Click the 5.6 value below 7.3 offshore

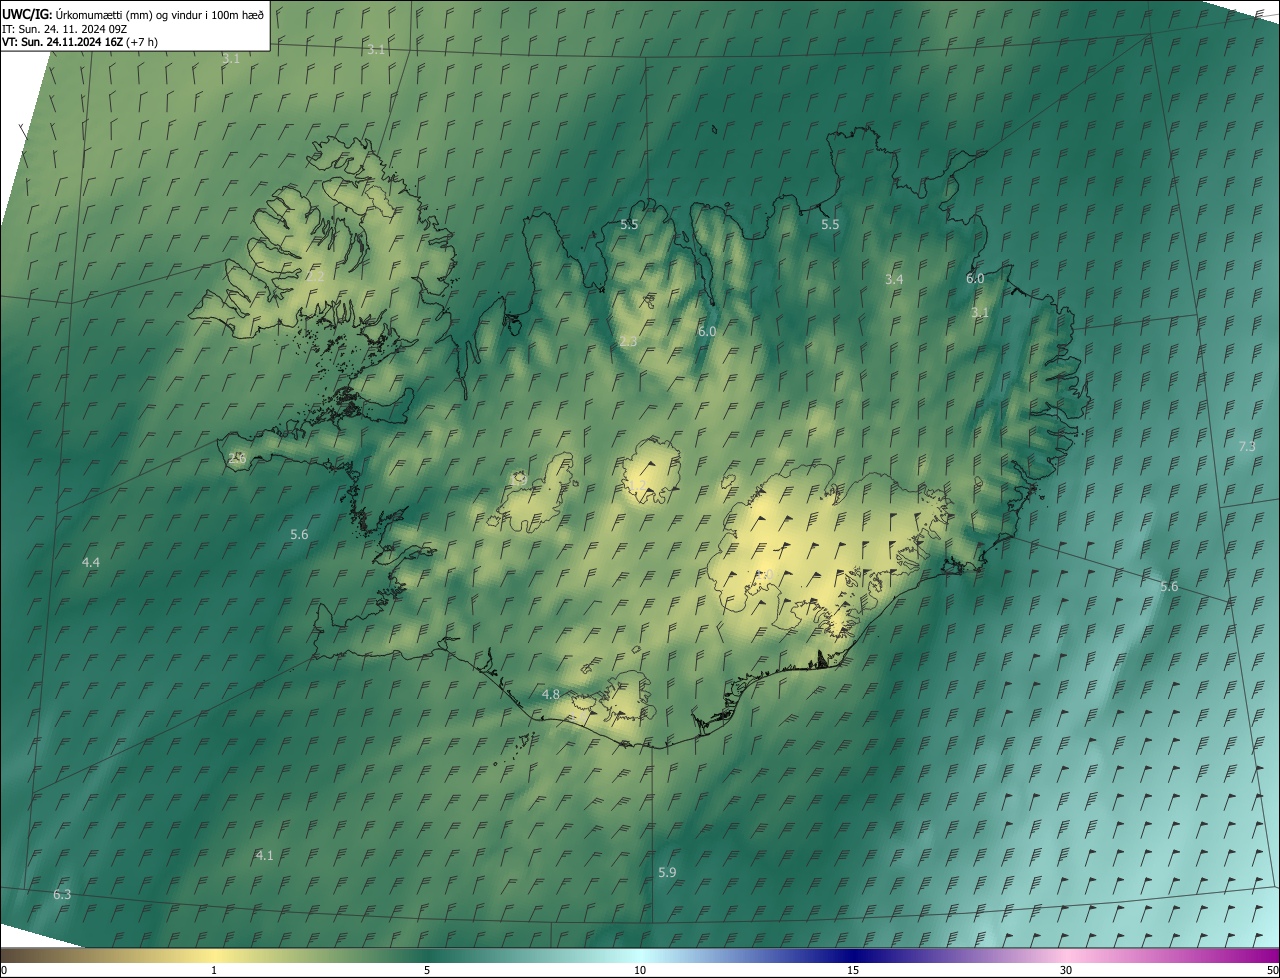(x=1169, y=586)
